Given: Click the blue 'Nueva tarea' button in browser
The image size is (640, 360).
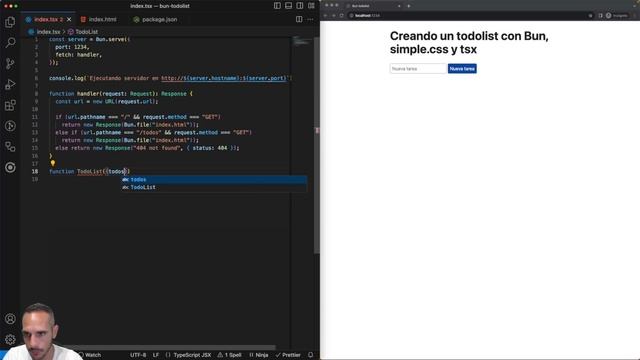Looking at the screenshot, I should [462, 69].
